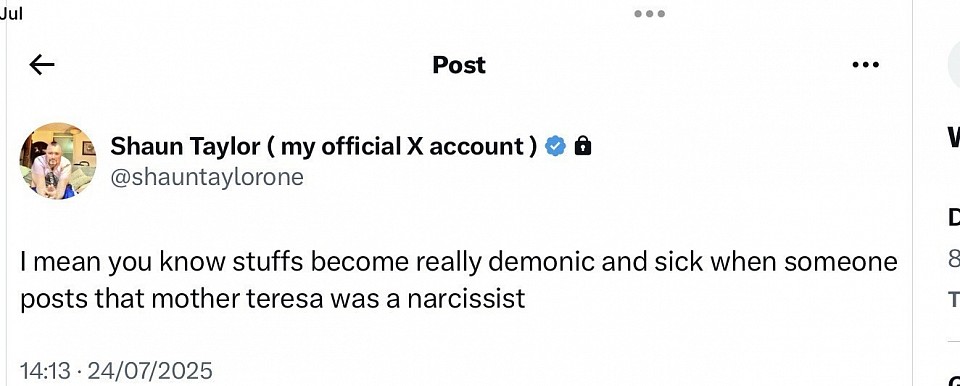
Task: Click the Post header title
Action: pos(459,64)
